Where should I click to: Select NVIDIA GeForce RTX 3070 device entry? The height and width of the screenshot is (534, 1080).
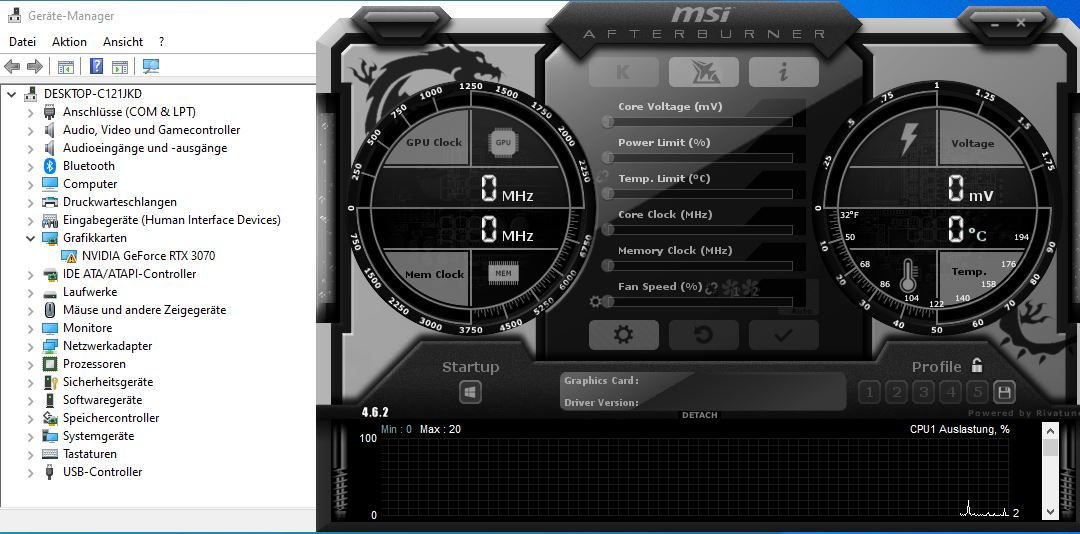pyautogui.click(x=148, y=256)
